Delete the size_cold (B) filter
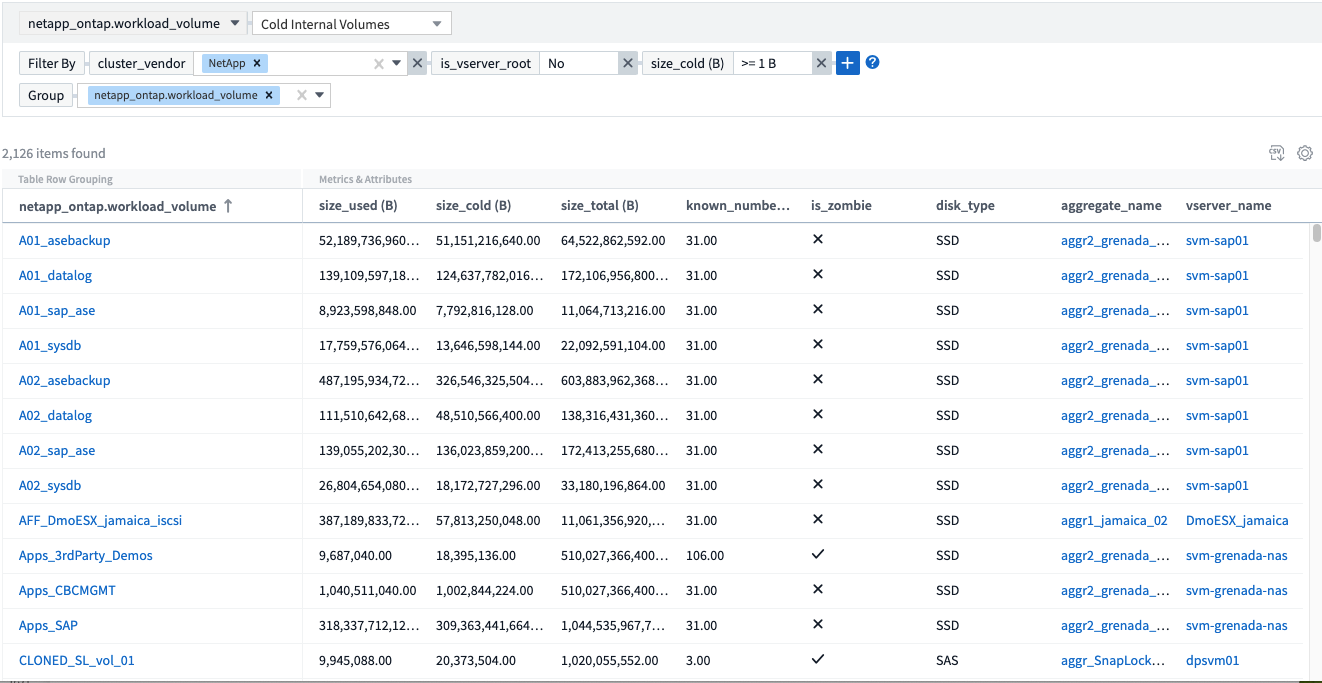Screen dimensions: 1322x683 point(821,63)
